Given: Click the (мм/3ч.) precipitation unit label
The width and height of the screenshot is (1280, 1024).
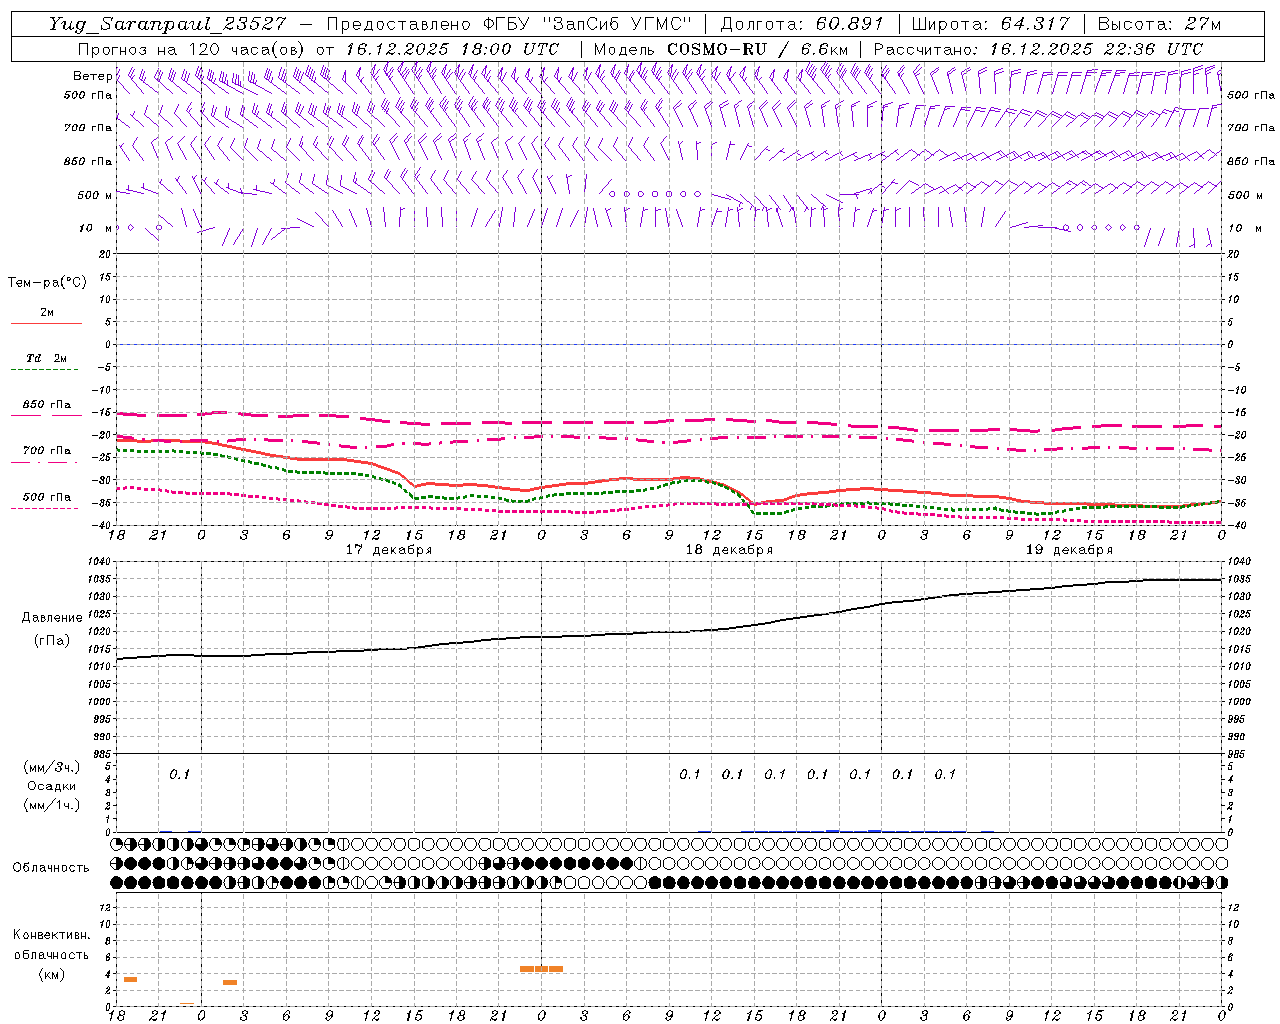Looking at the screenshot, I should 52,767.
